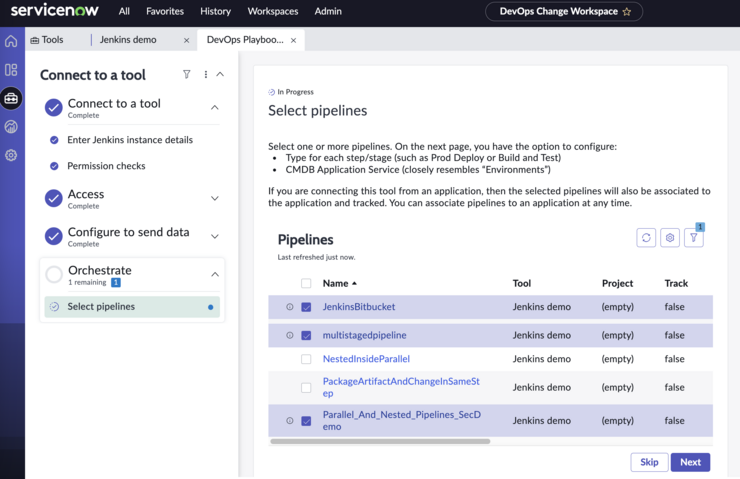Open the History menu
This screenshot has height=479, width=740.
pos(215,11)
